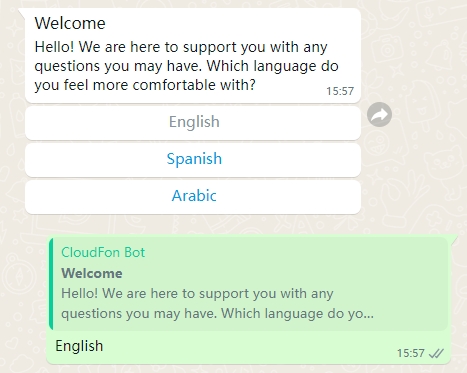This screenshot has width=467, height=373.
Task: Click the bold Welcome title in quoted reply
Action: [92, 273]
